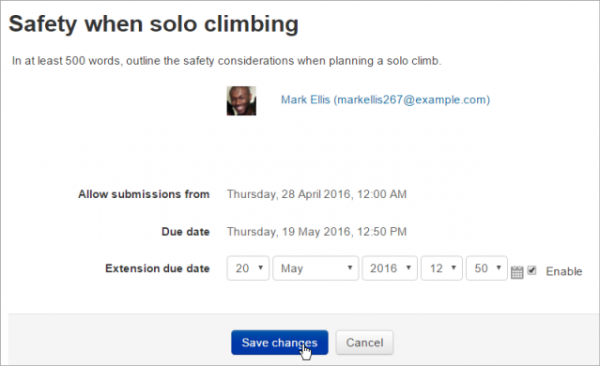Click the Enable label text
Image resolution: width=600 pixels, height=366 pixels.
(x=564, y=271)
